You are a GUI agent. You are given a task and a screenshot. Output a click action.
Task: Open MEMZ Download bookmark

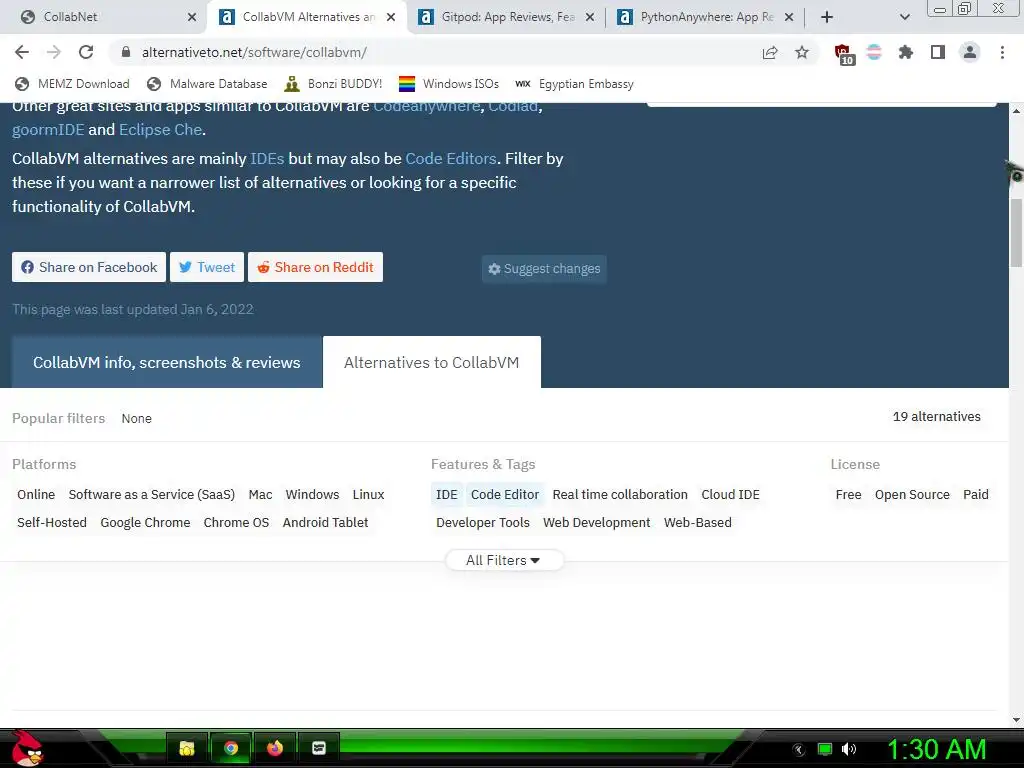pyautogui.click(x=72, y=84)
